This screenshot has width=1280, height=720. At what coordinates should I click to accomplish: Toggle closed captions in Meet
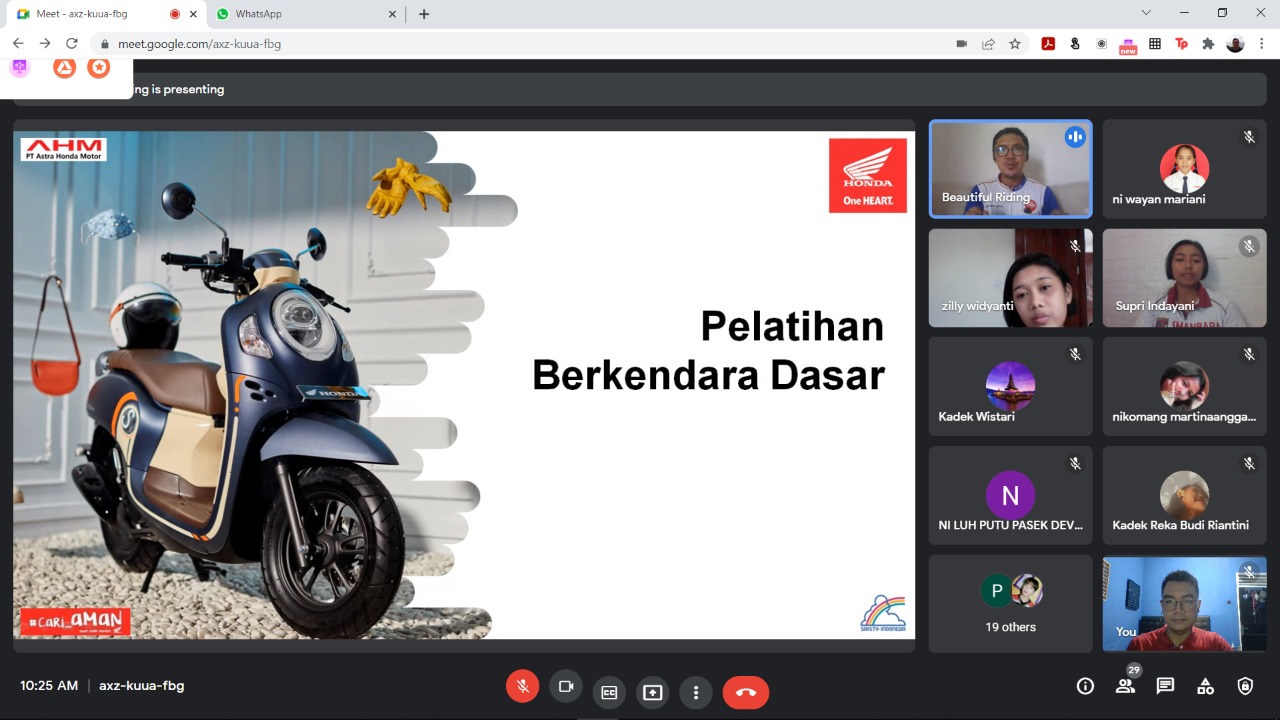pyautogui.click(x=609, y=692)
